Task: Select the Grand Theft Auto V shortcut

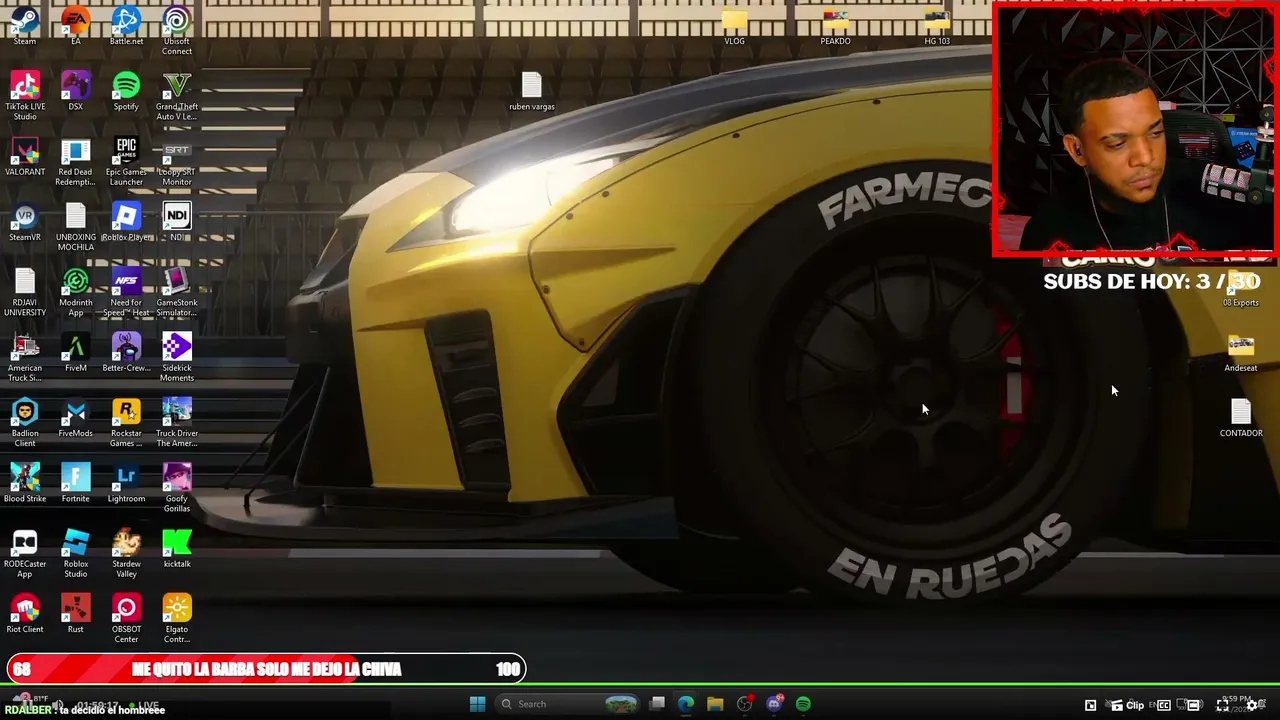Action: (177, 96)
